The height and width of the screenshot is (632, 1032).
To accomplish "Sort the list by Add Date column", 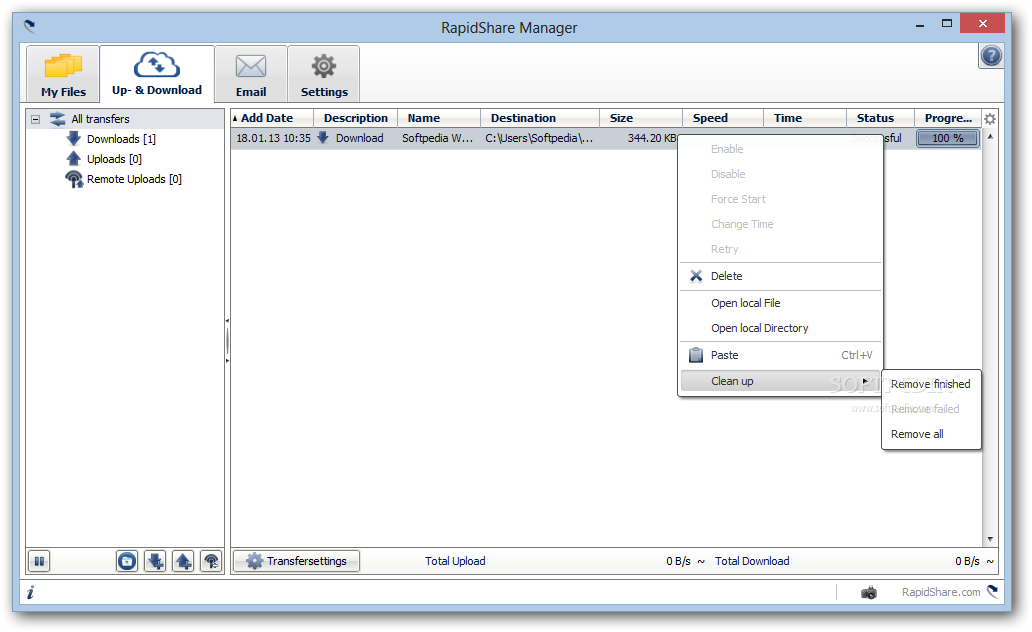I will (x=271, y=118).
